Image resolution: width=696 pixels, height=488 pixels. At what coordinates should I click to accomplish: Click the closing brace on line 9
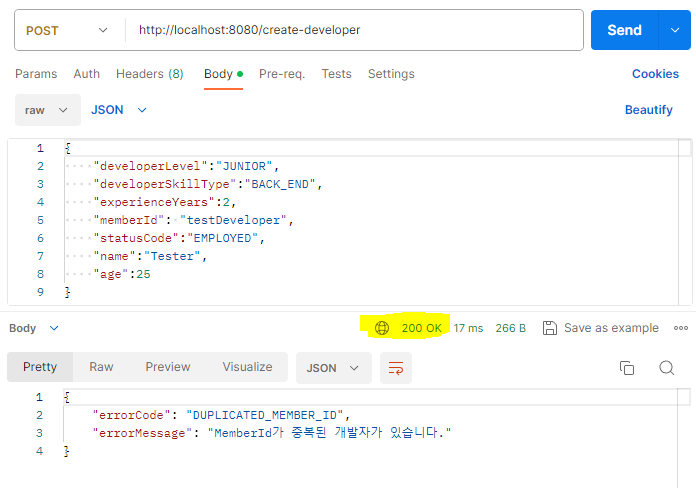click(67, 292)
